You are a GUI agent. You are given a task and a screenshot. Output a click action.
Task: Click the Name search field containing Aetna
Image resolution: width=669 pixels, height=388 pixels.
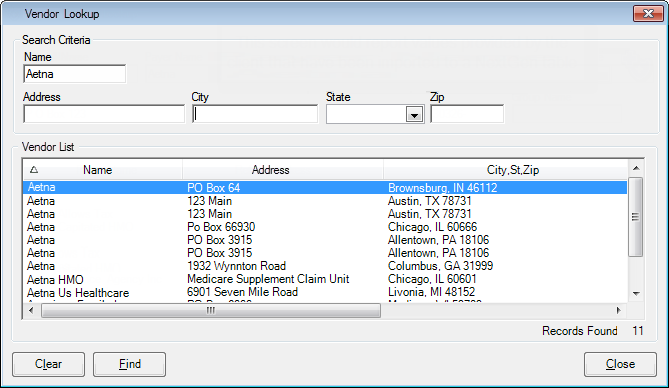pyautogui.click(x=75, y=74)
